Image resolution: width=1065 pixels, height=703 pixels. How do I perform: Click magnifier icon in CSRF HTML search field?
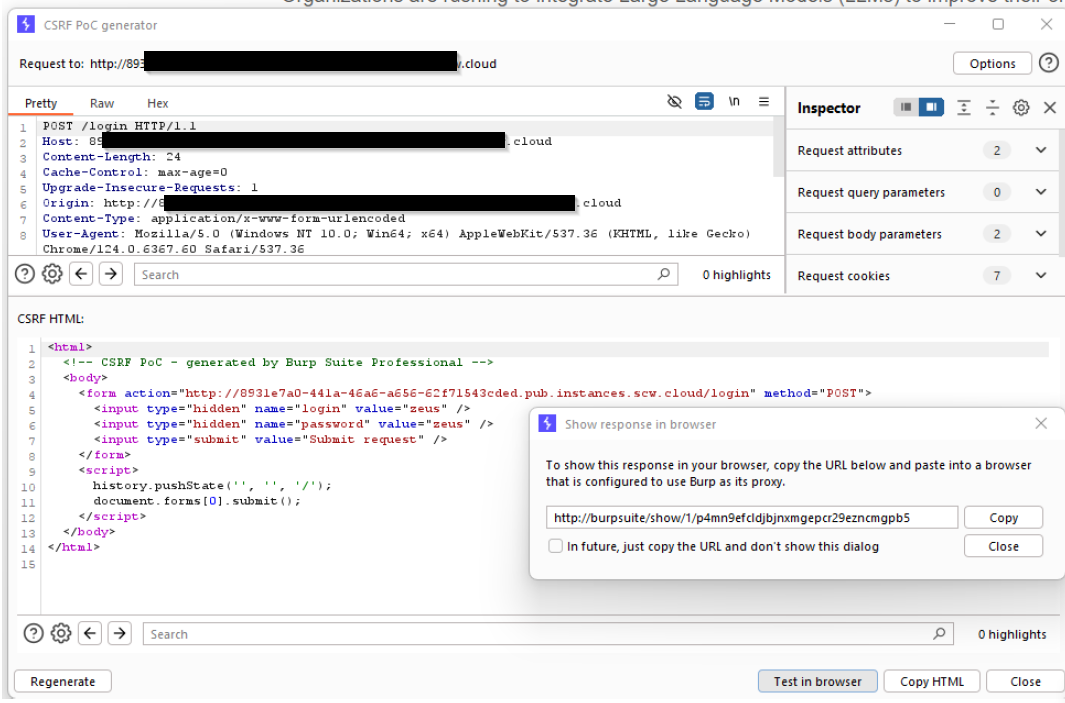pos(939,633)
